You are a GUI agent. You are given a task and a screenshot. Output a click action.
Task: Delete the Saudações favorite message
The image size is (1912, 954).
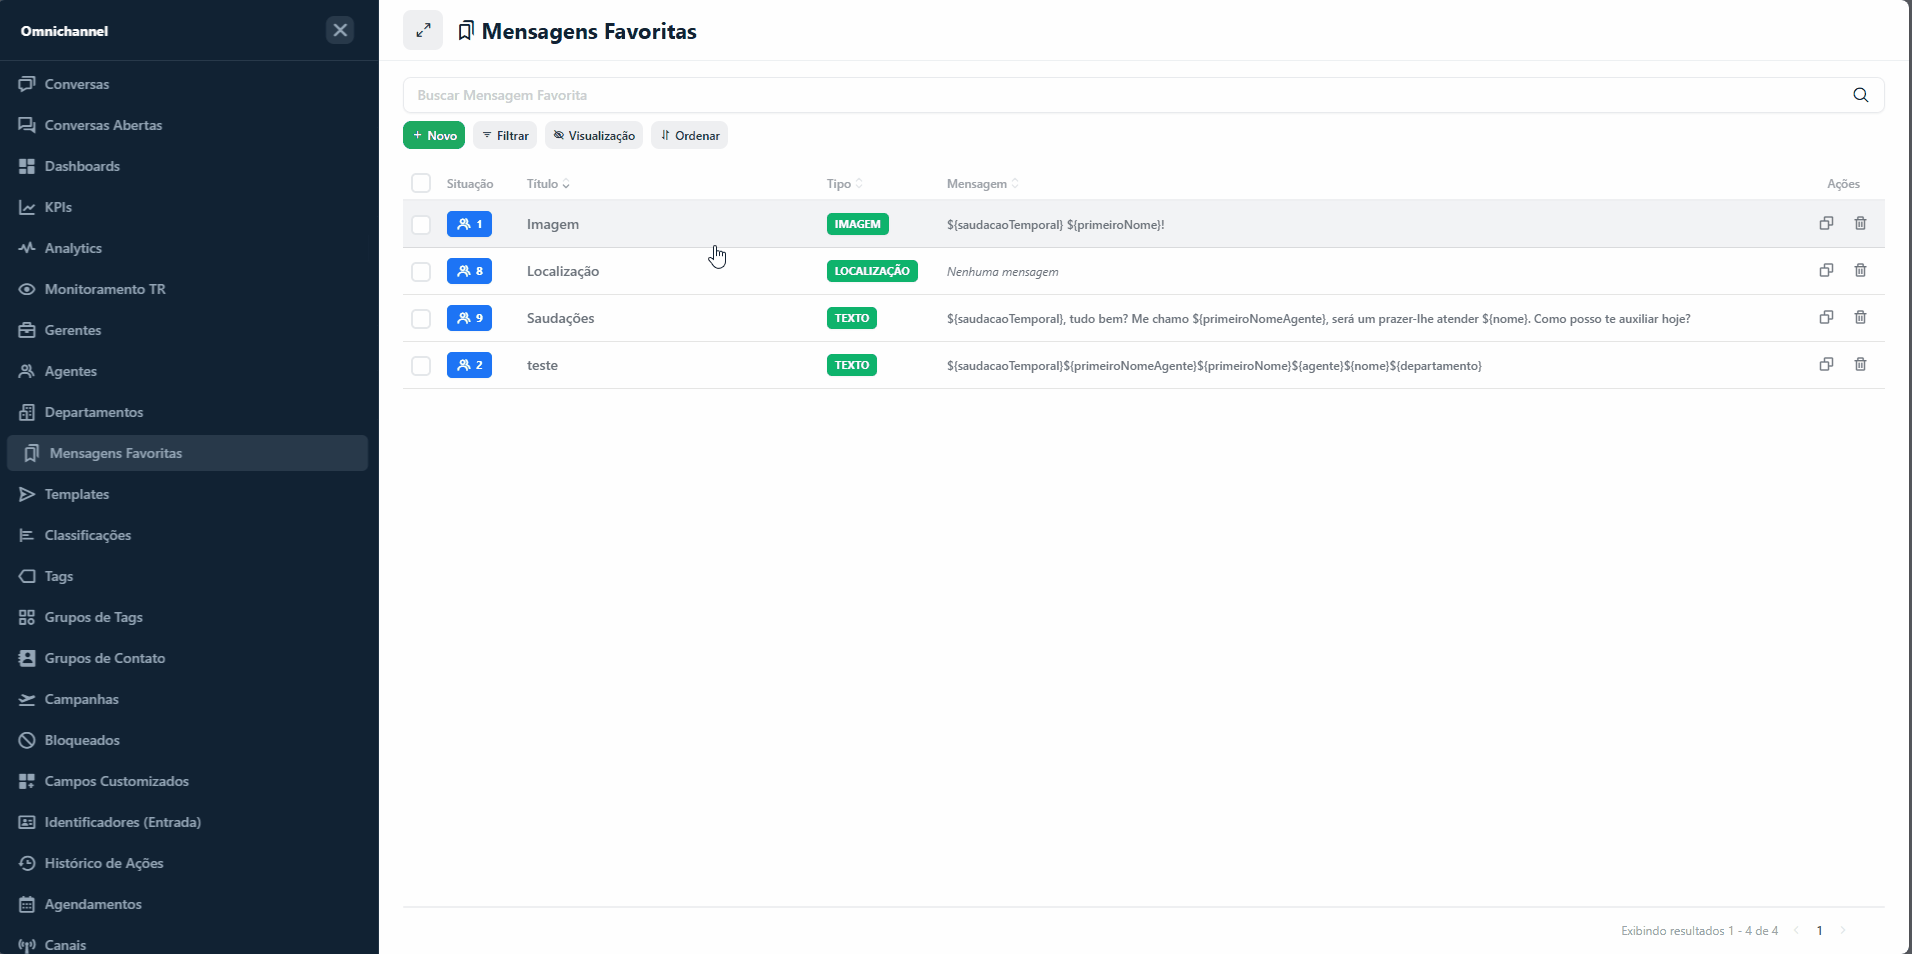[x=1860, y=317]
